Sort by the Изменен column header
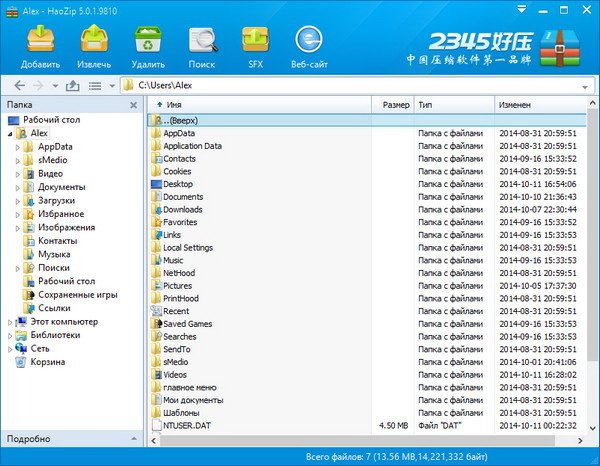 click(x=541, y=105)
